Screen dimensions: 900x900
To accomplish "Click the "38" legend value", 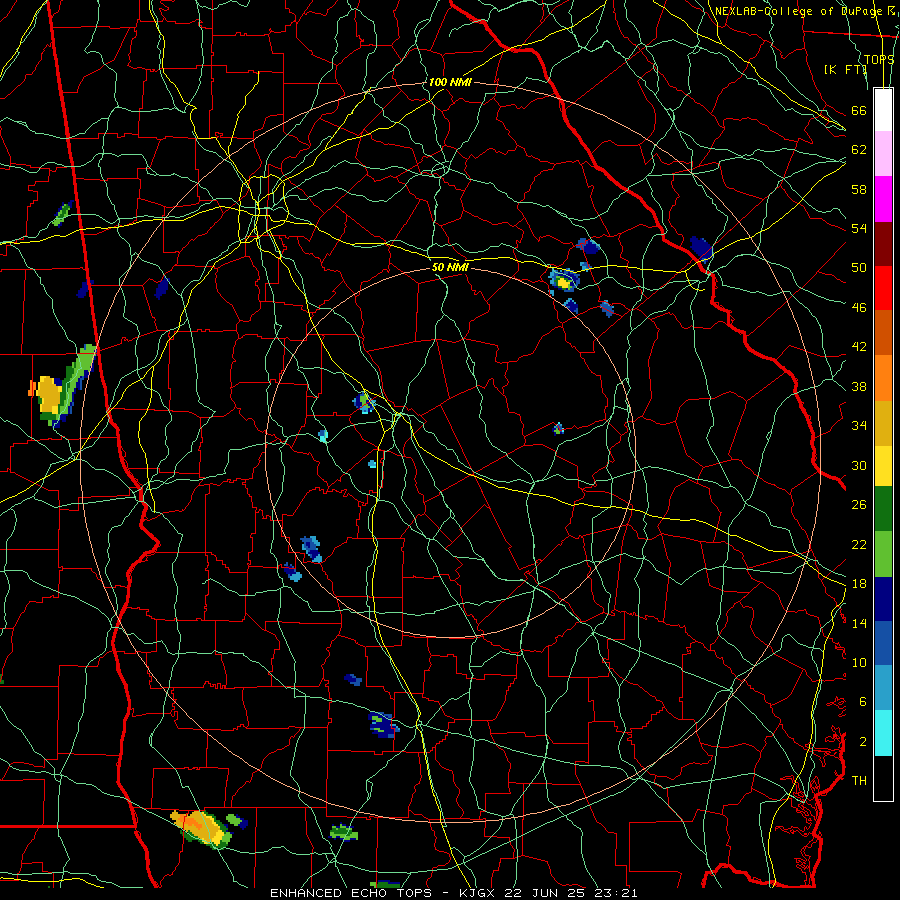I will click(859, 386).
